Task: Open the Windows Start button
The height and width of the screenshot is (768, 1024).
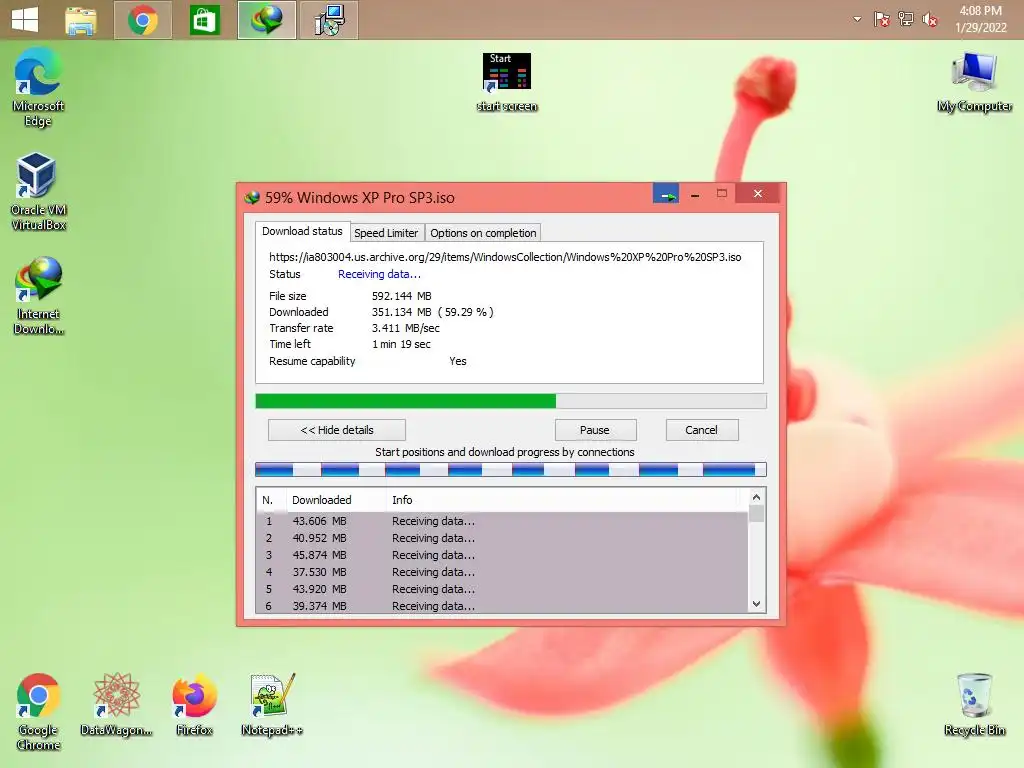Action: [x=25, y=20]
